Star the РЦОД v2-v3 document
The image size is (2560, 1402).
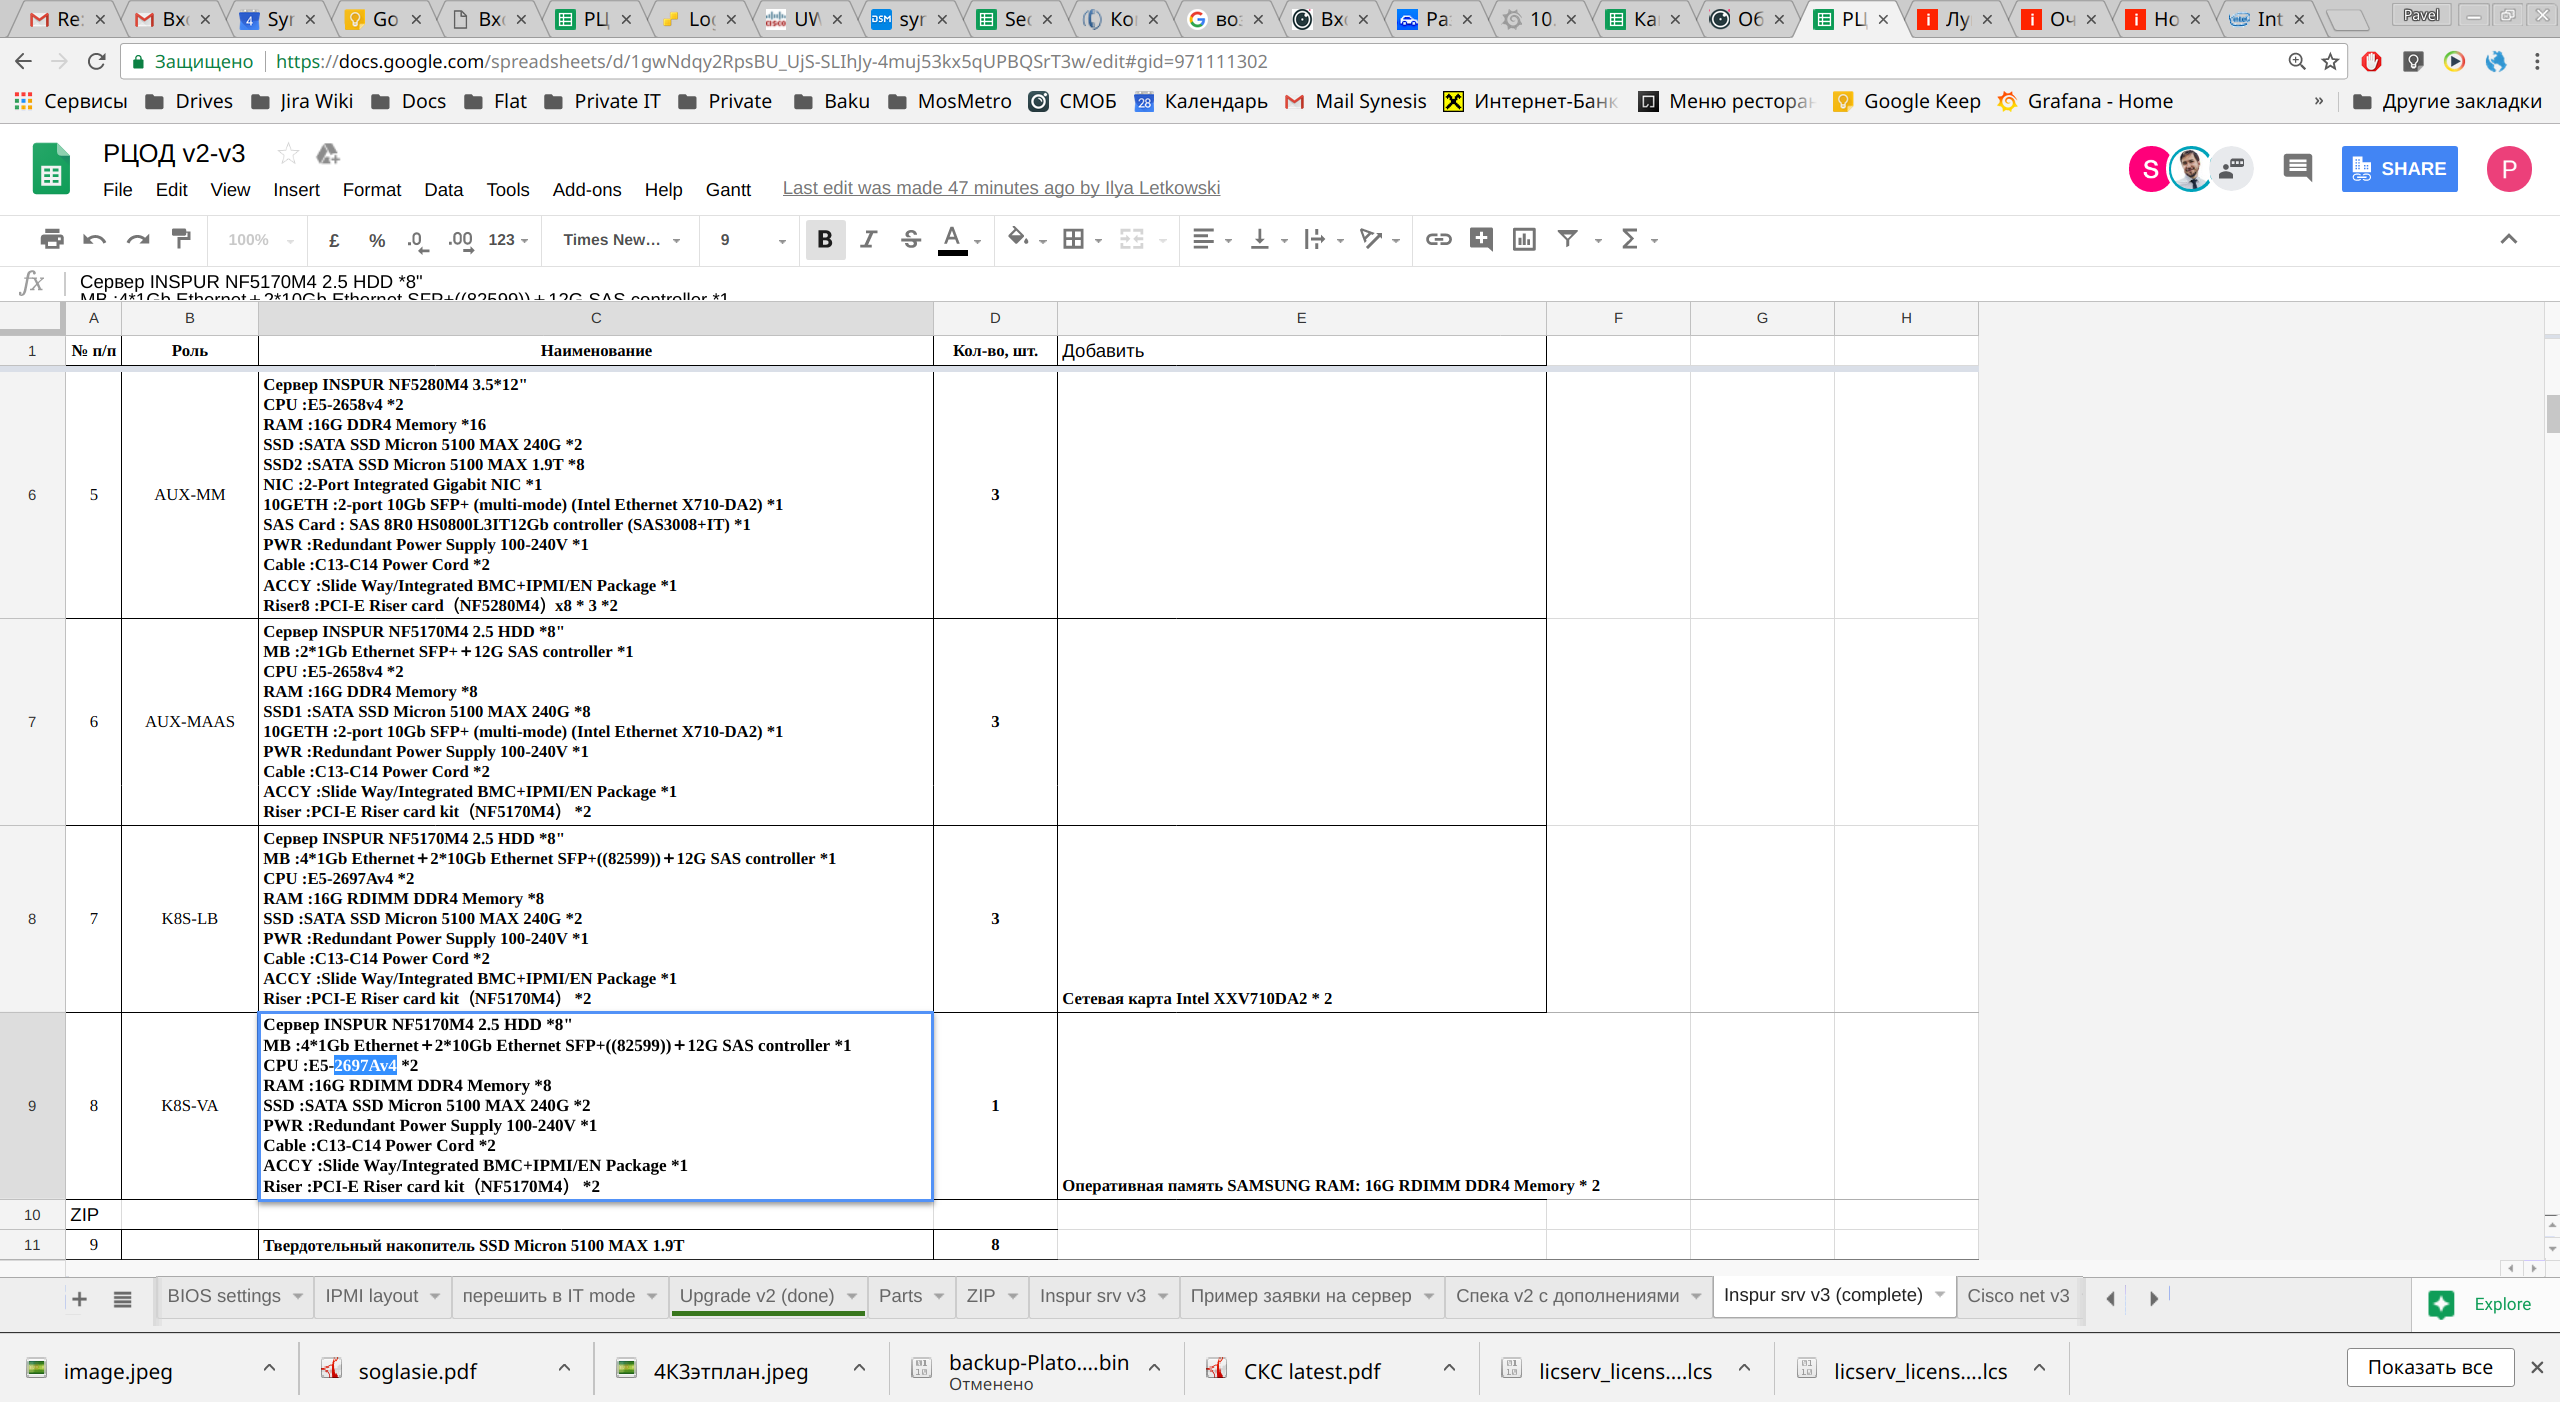click(x=288, y=154)
